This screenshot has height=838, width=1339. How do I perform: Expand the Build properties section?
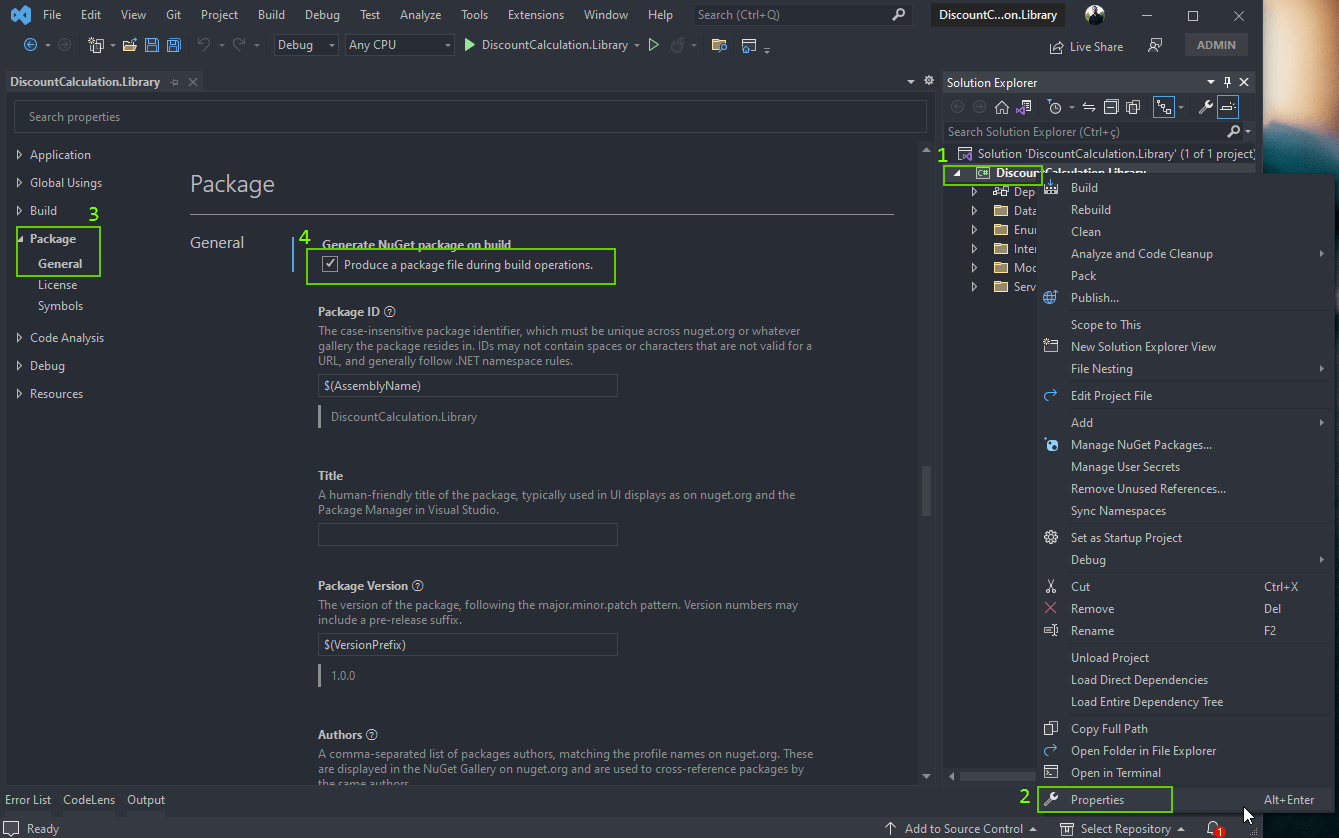(x=20, y=211)
